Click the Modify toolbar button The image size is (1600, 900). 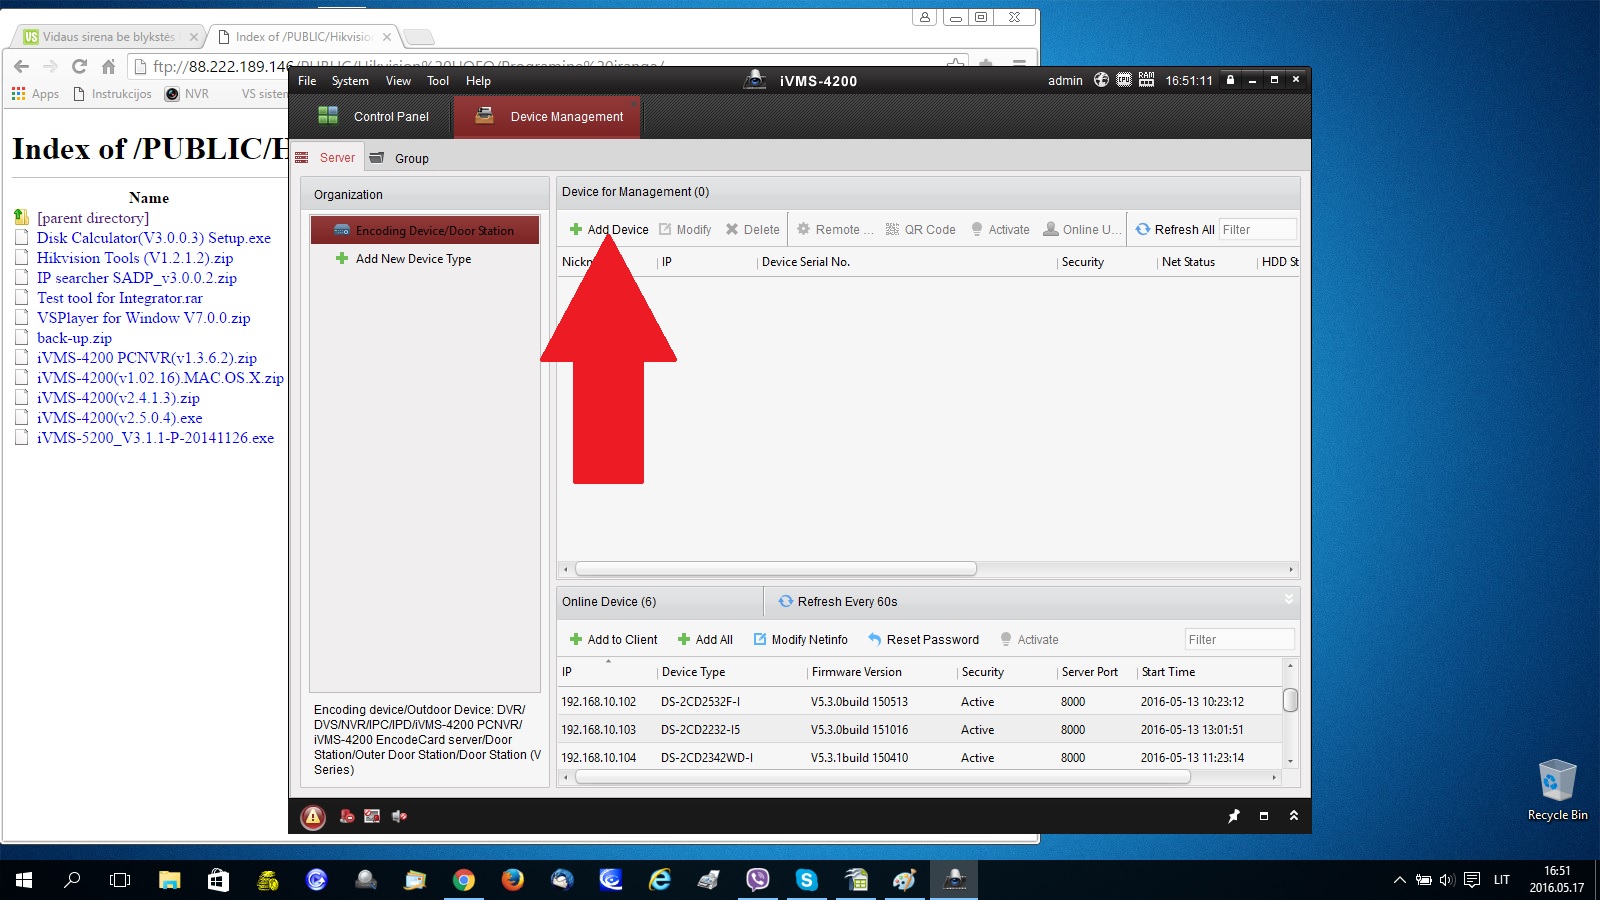coord(685,230)
